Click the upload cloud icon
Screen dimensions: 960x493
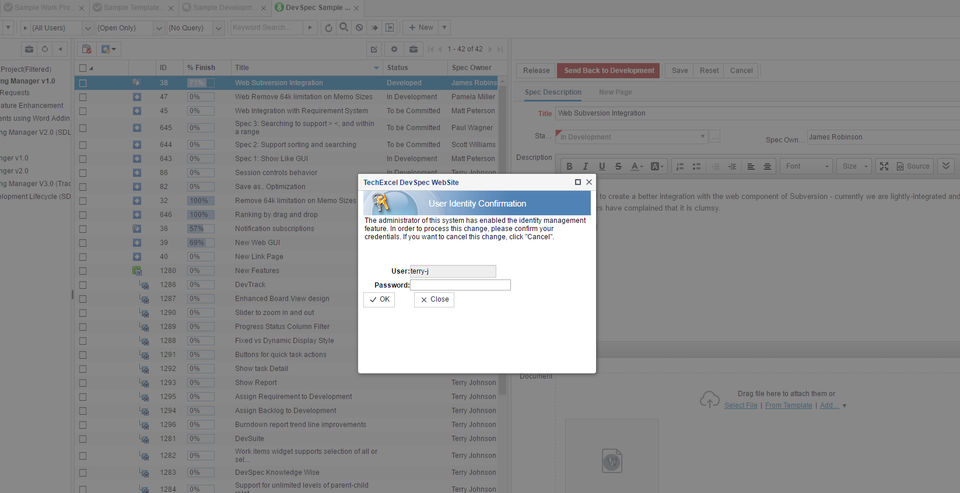[x=710, y=399]
